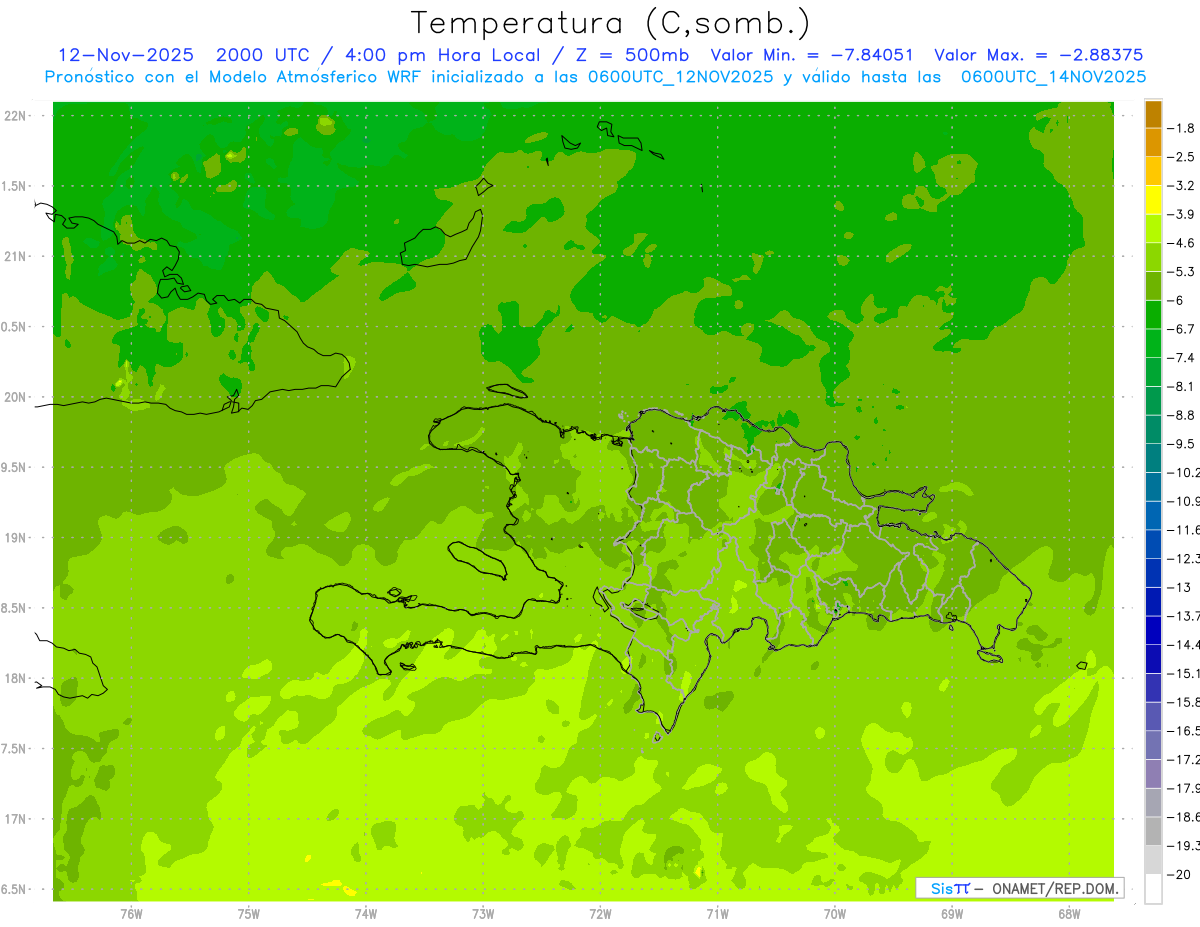Click the 'Temperatura (C,somb.)' map title

coord(610,23)
